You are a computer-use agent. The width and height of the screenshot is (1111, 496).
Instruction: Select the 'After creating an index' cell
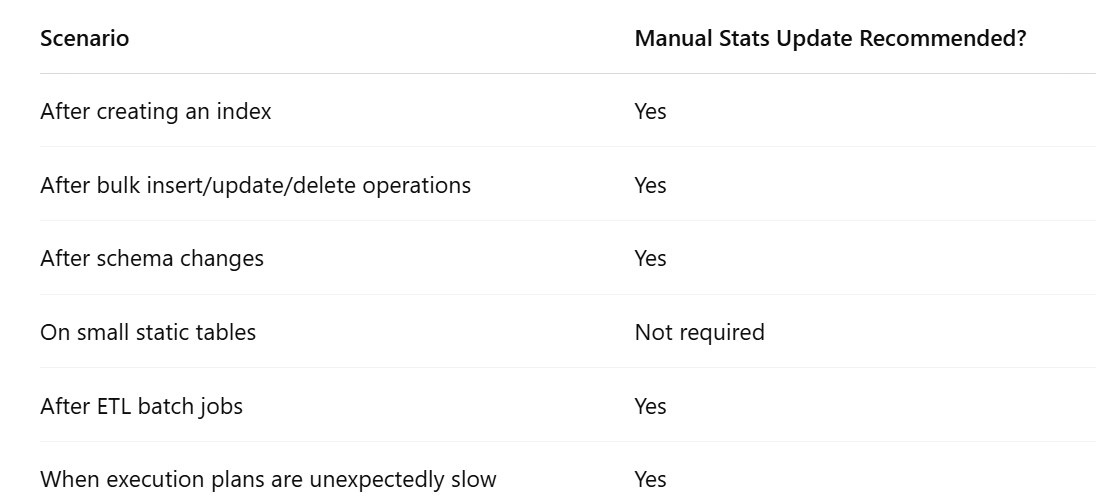pyautogui.click(x=155, y=111)
